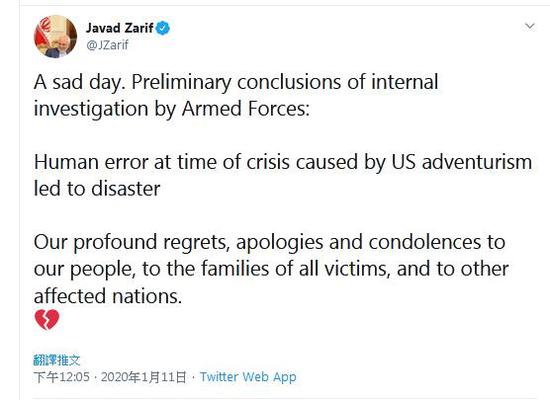Click the "investigation by Armed Forces:" line

coord(172,109)
